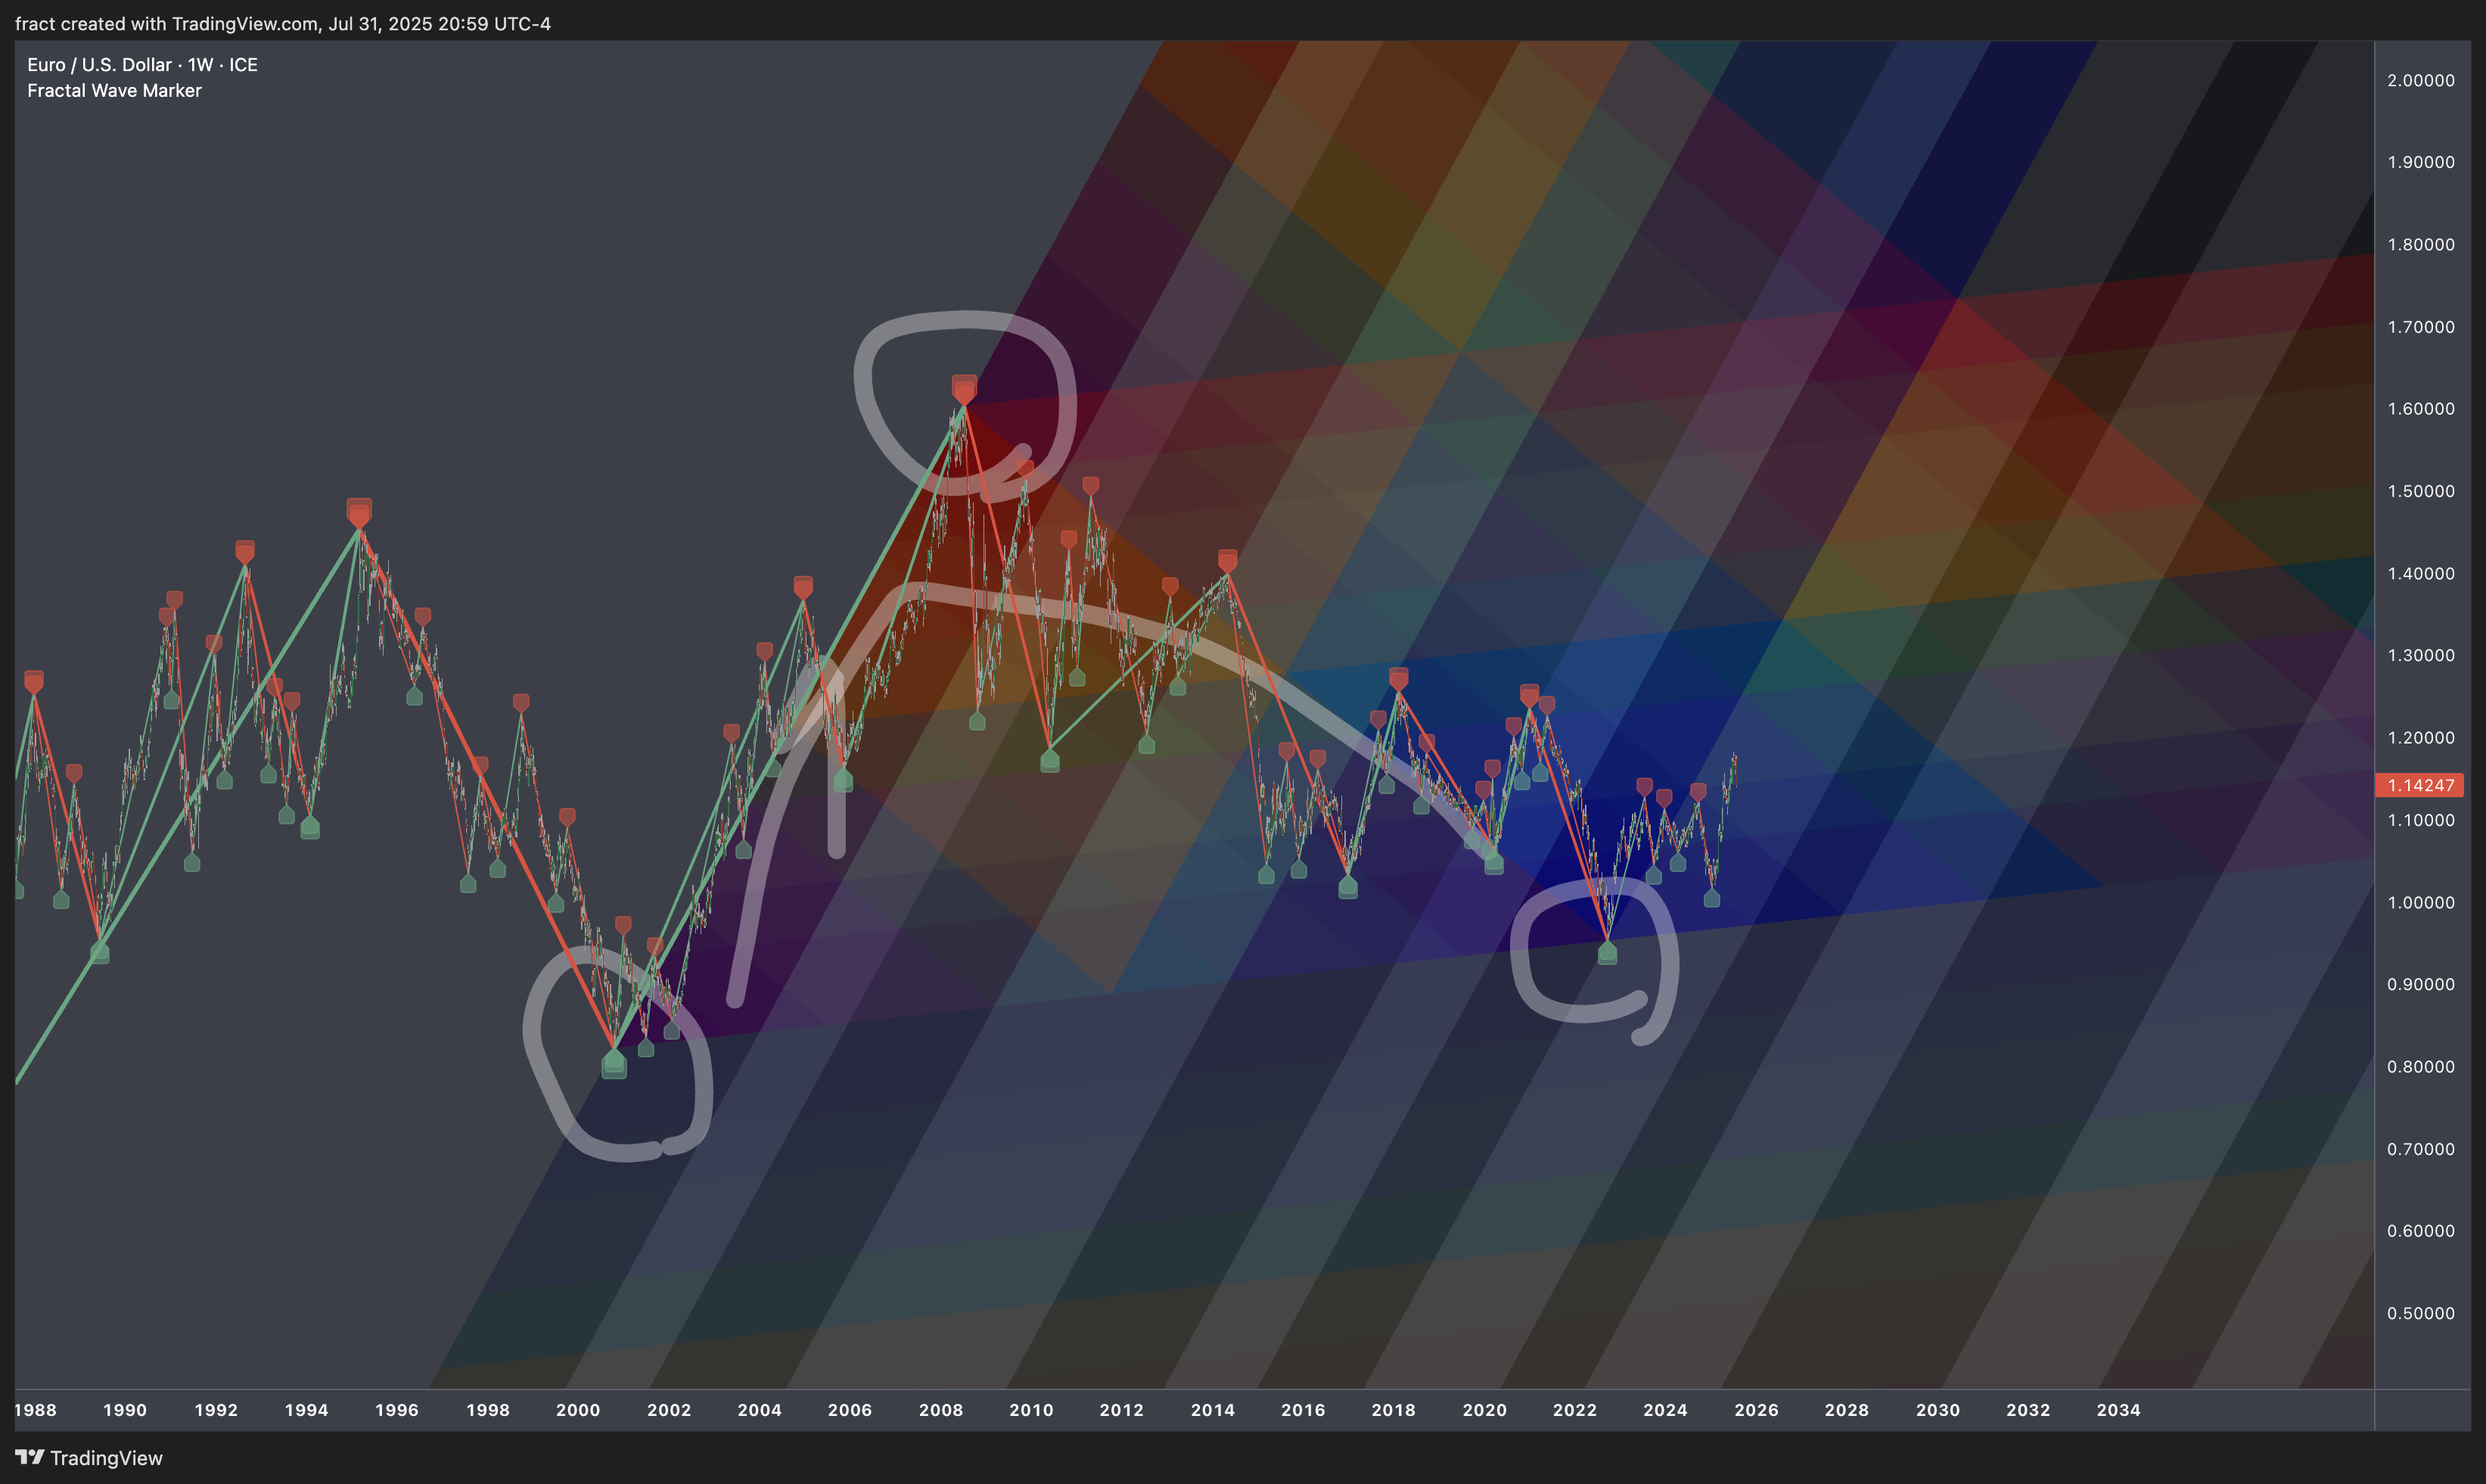Click the green bottom marker at the 2000-2001 low
Image resolution: width=2486 pixels, height=1484 pixels.
(x=614, y=1064)
